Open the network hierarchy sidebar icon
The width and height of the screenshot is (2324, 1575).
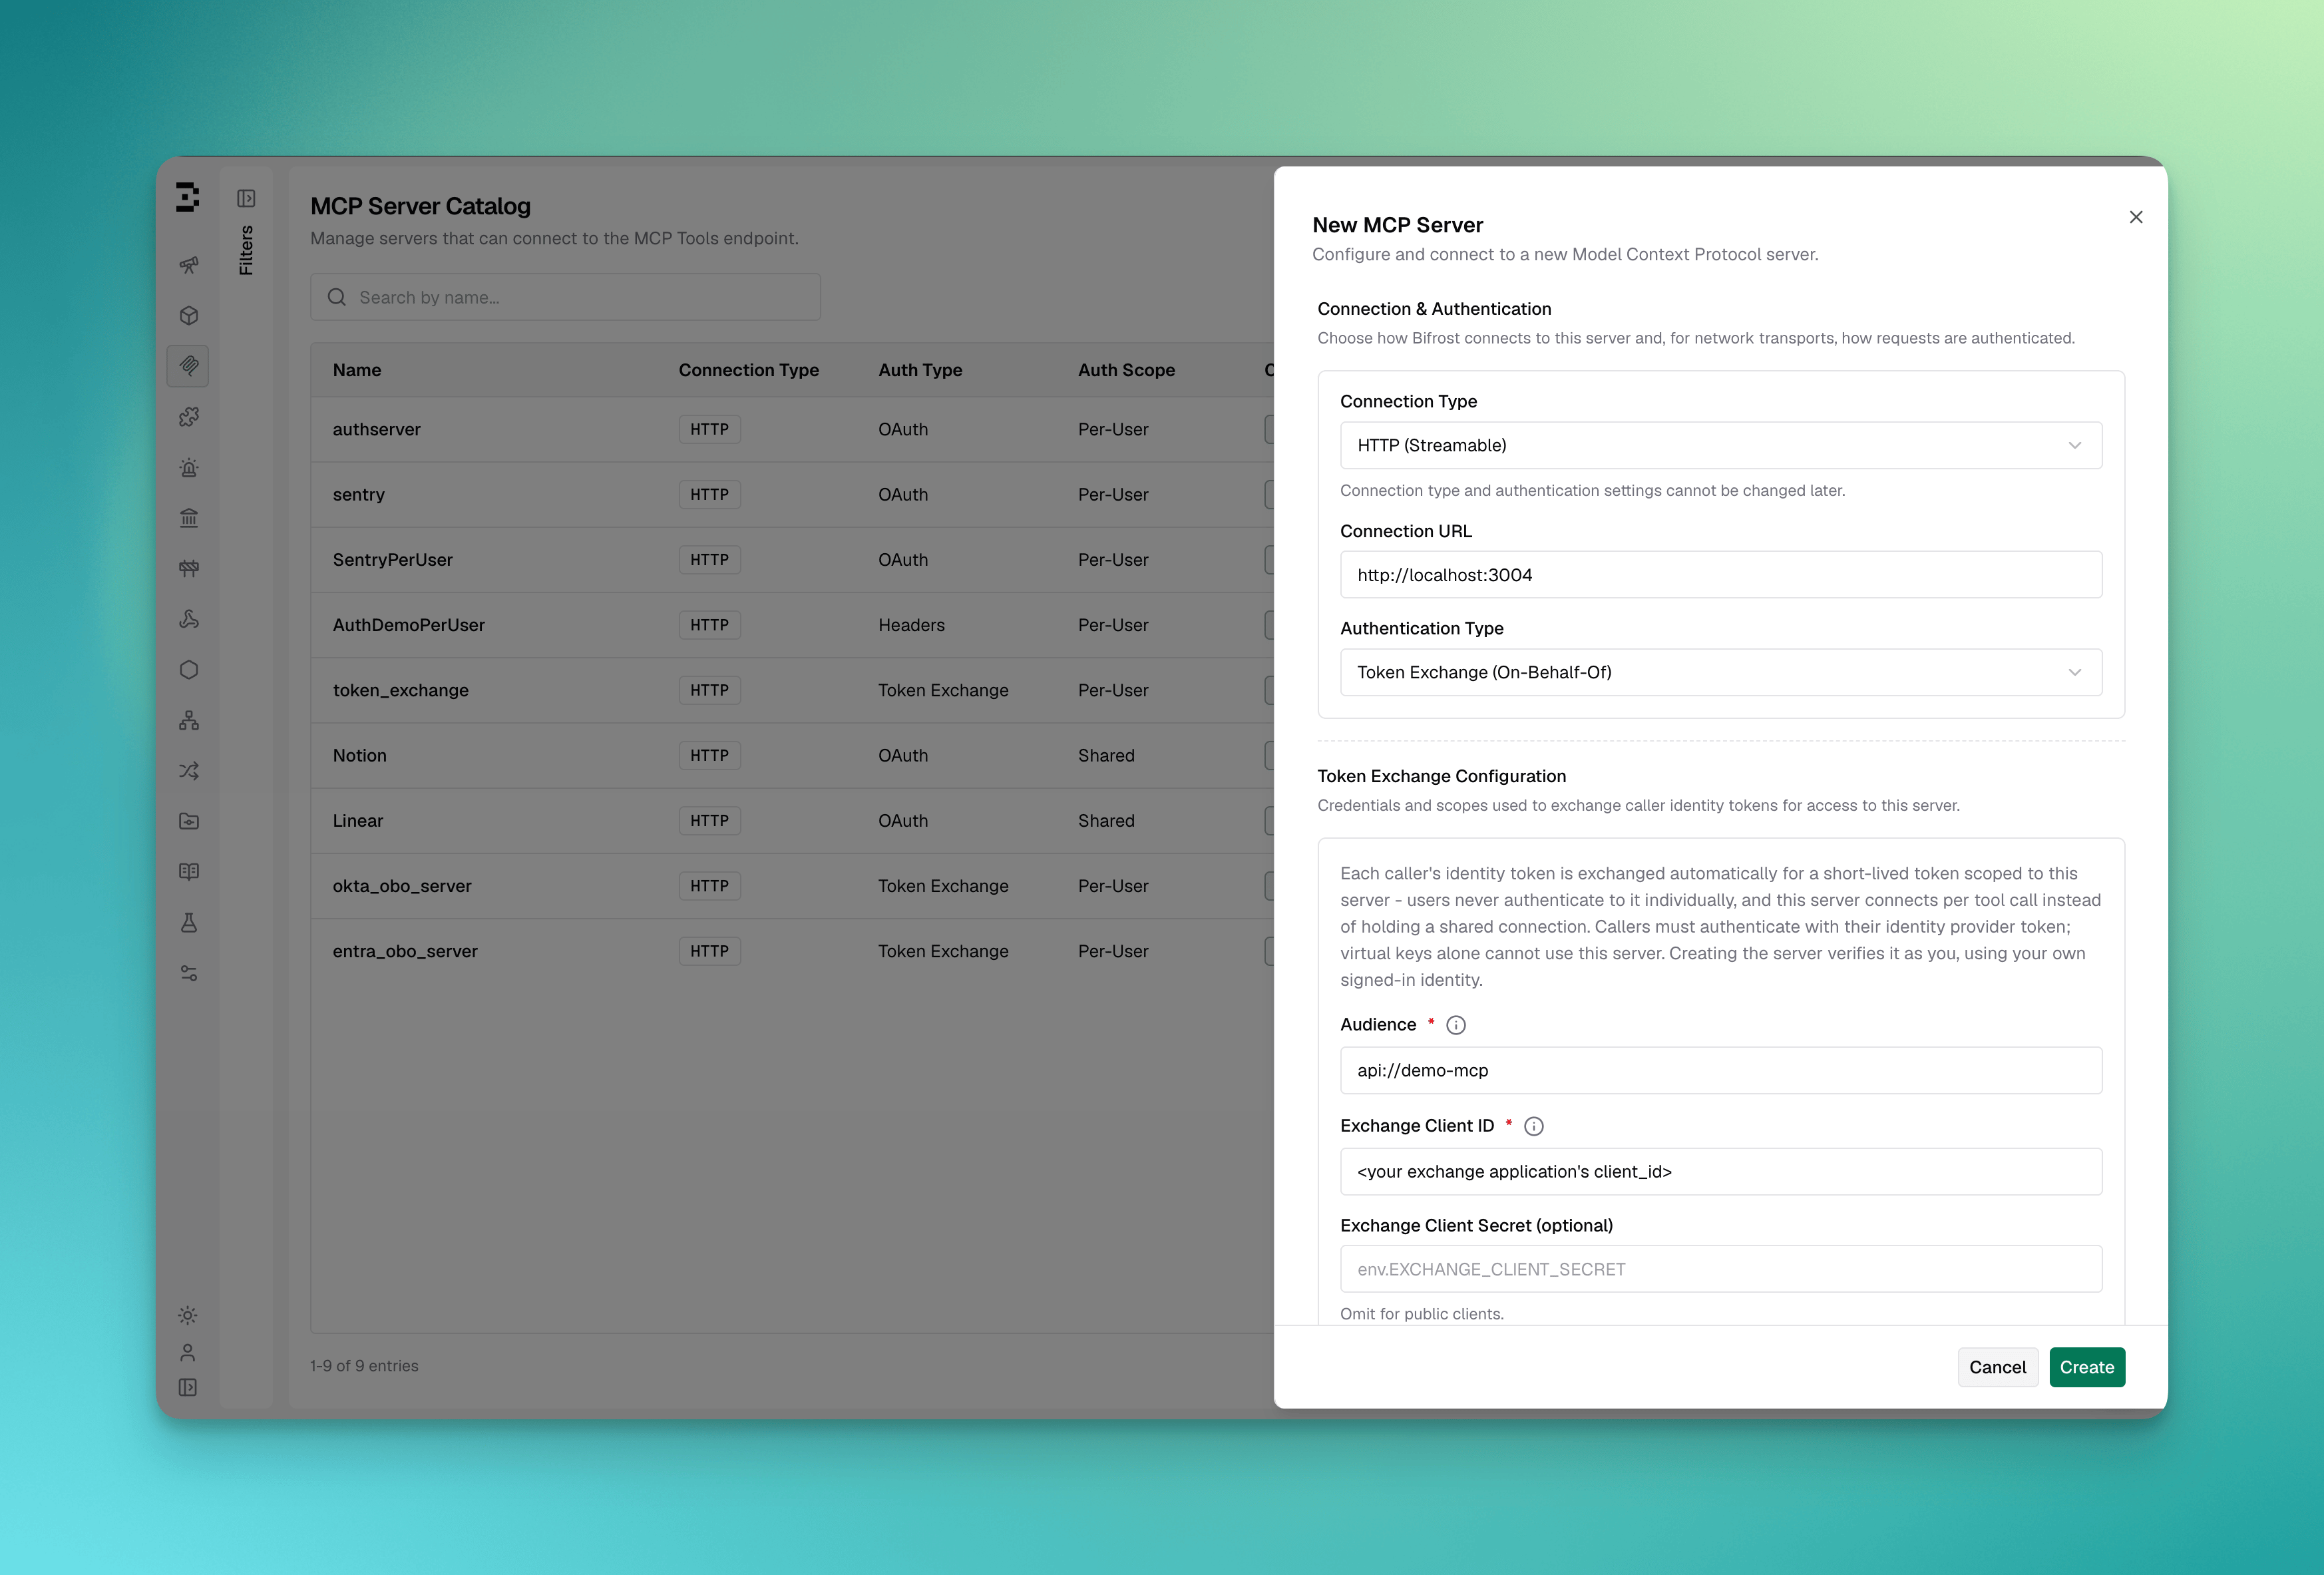point(189,720)
